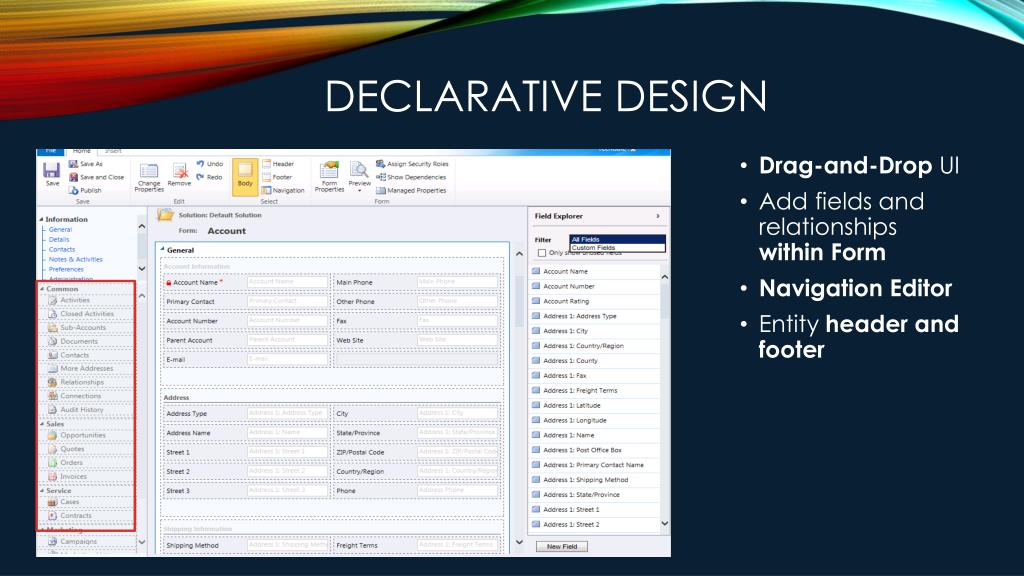Collapse the Service navigation group
The width and height of the screenshot is (1024, 576).
tap(42, 490)
